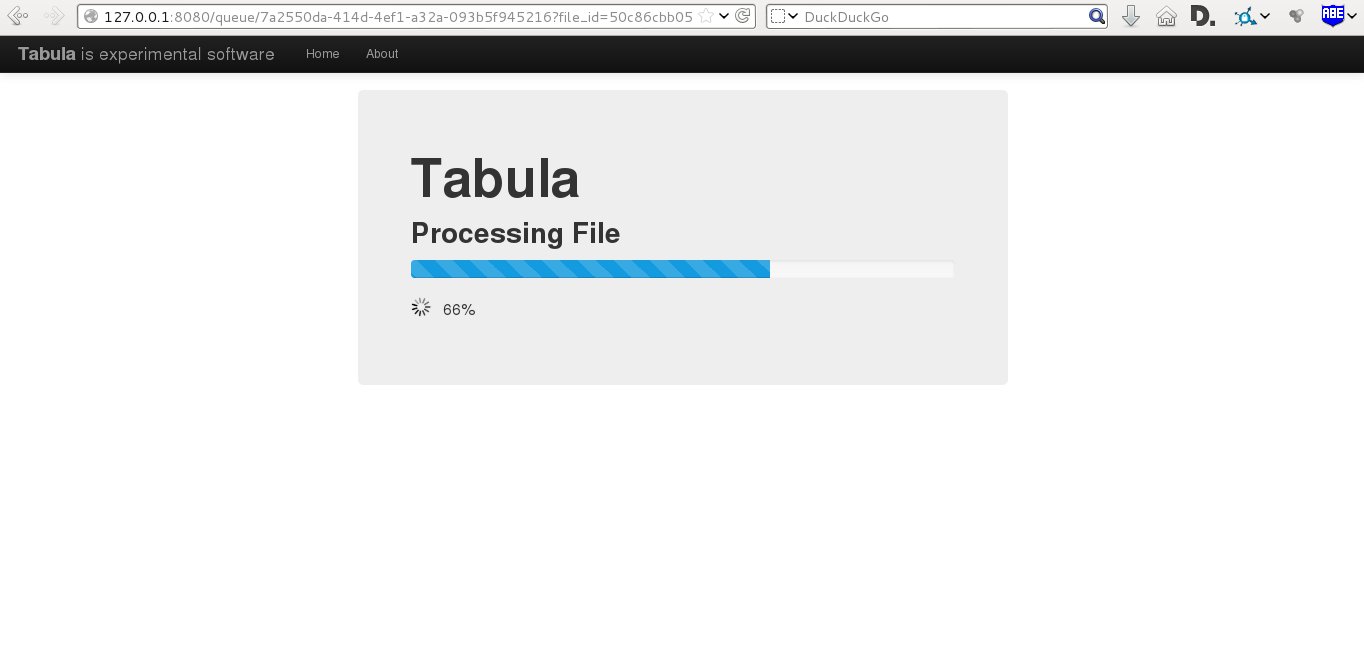Reload the Tabula processing page

743,16
